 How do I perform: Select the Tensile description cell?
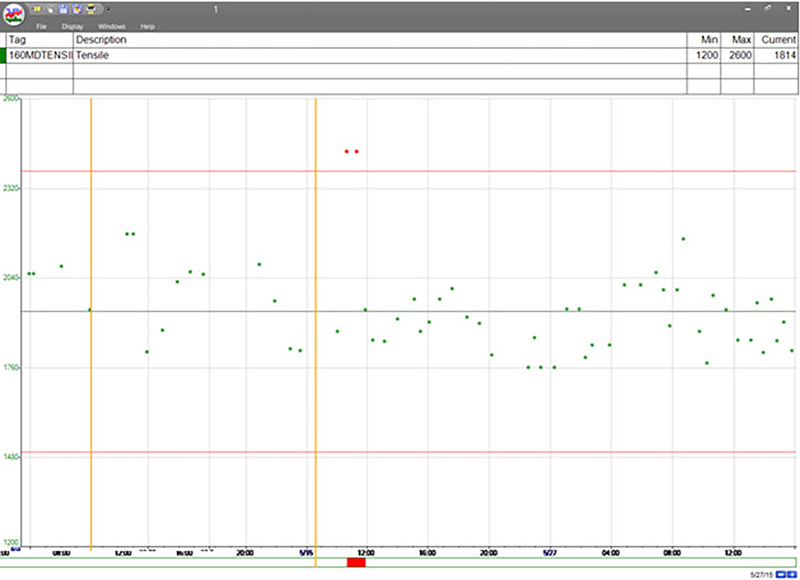click(x=380, y=56)
